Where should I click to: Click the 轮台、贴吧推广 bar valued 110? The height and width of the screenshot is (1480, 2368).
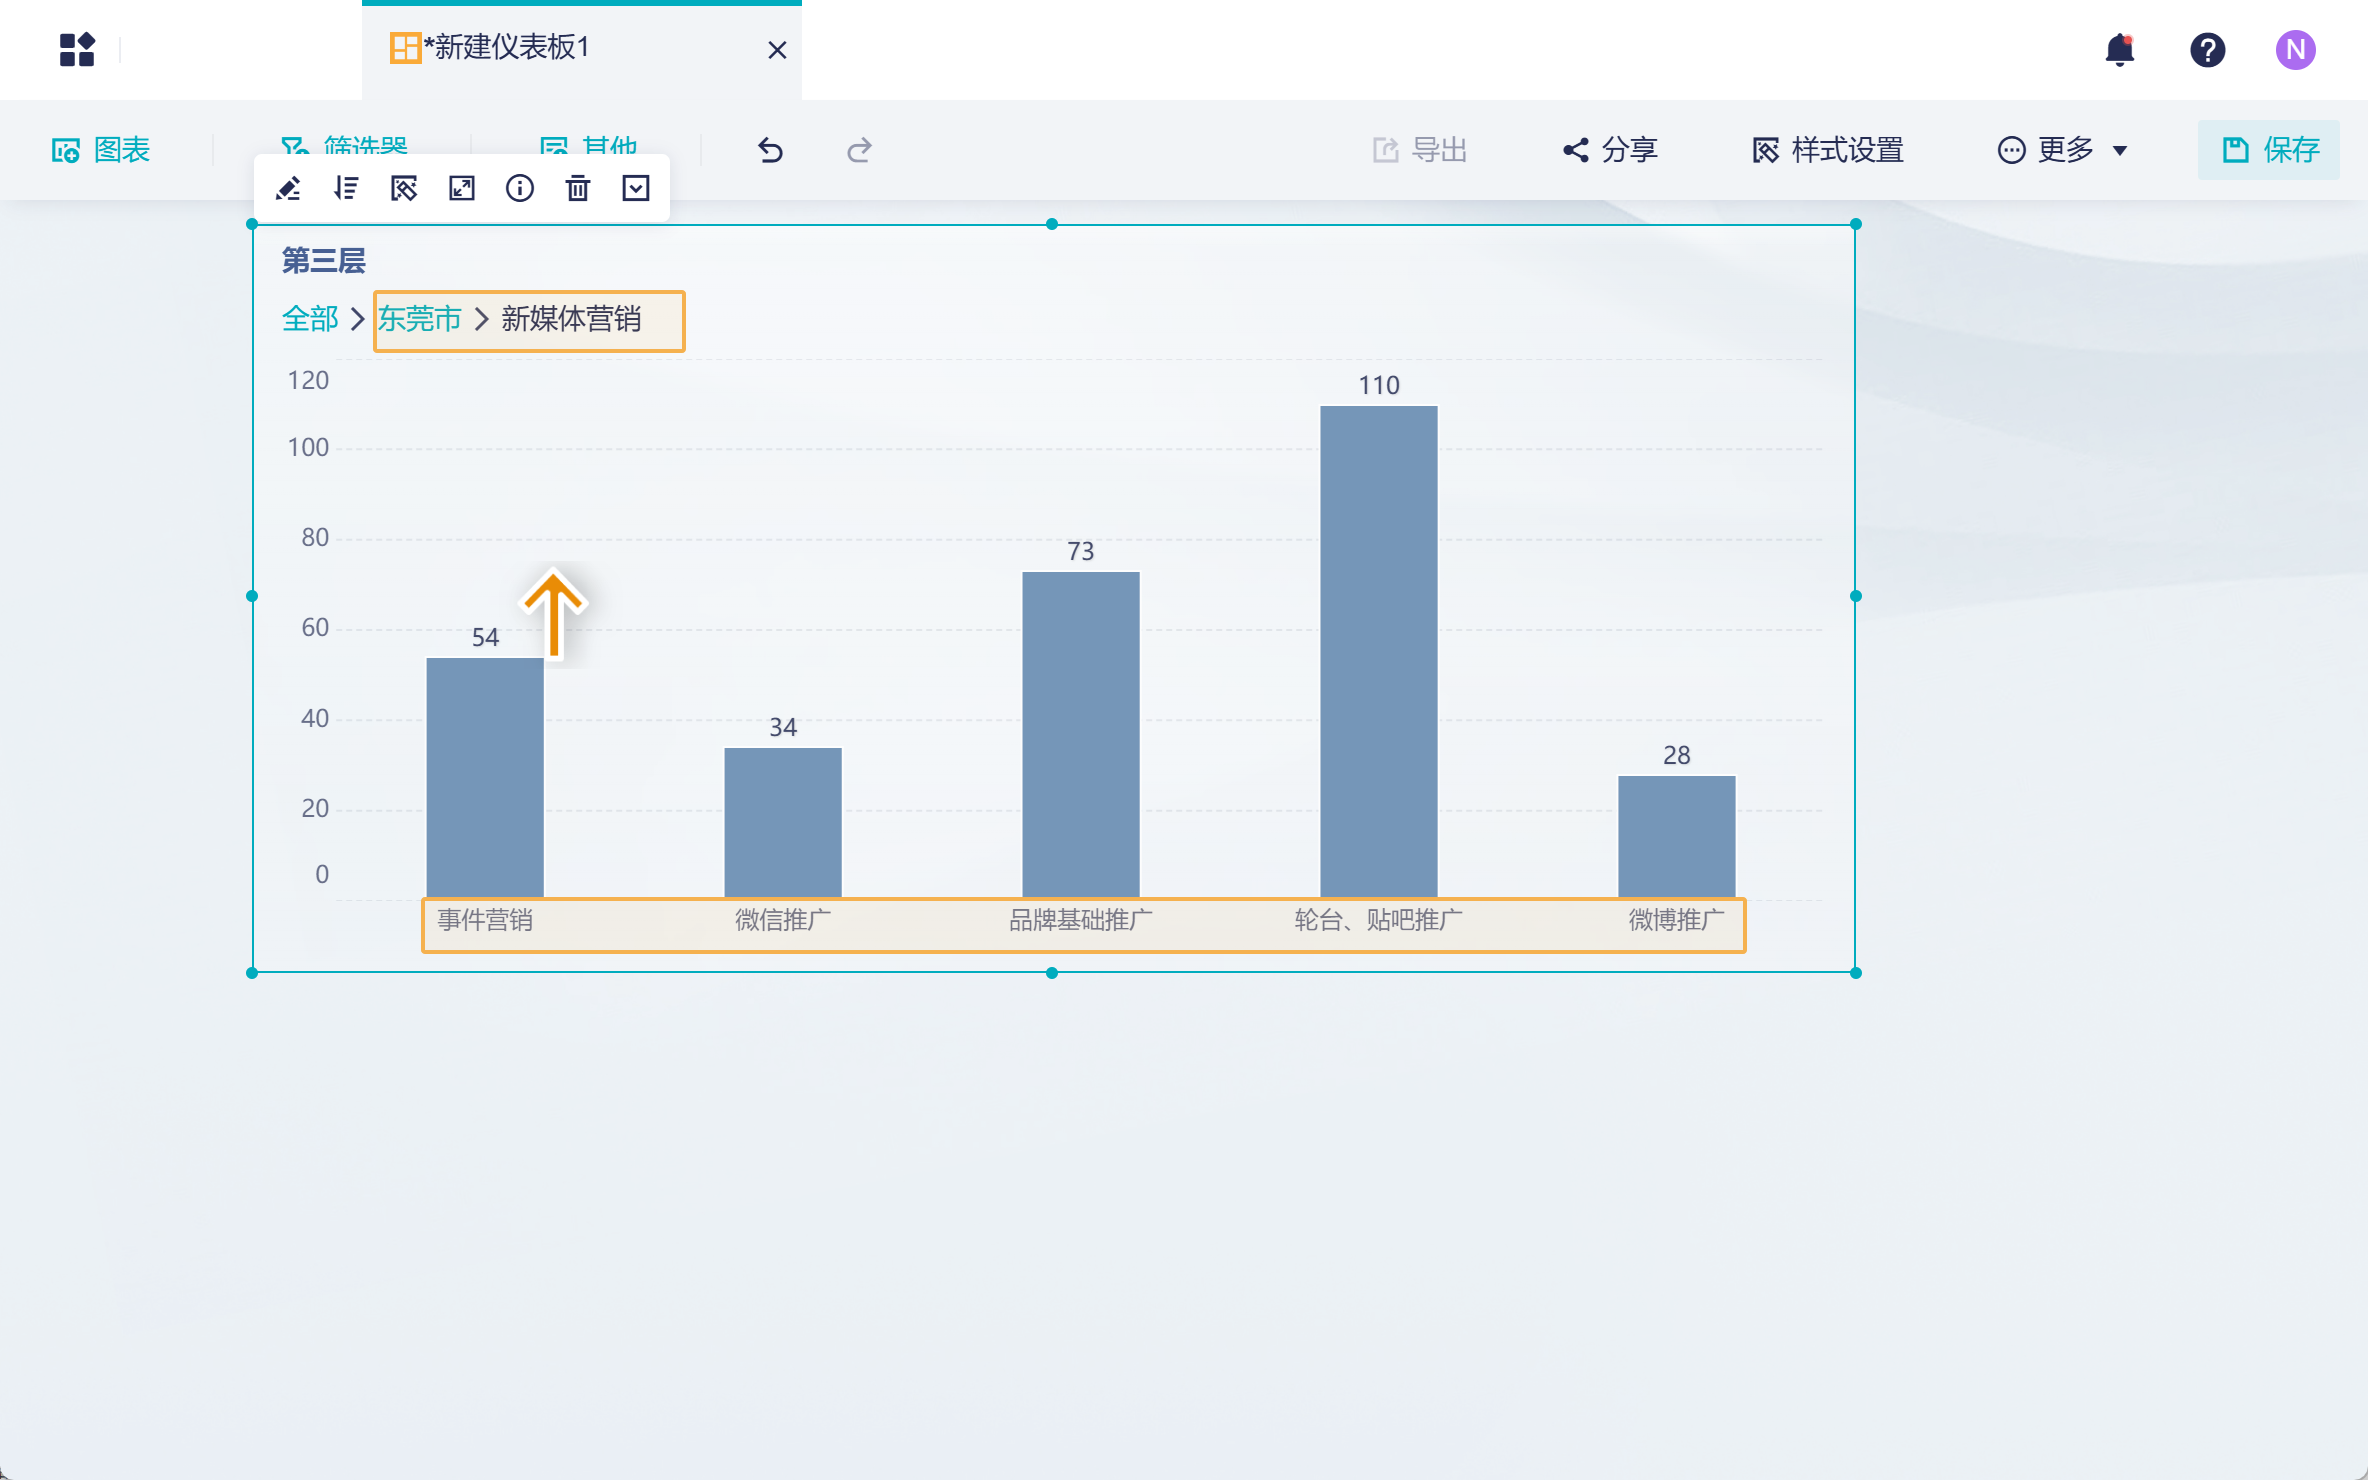tap(1379, 652)
